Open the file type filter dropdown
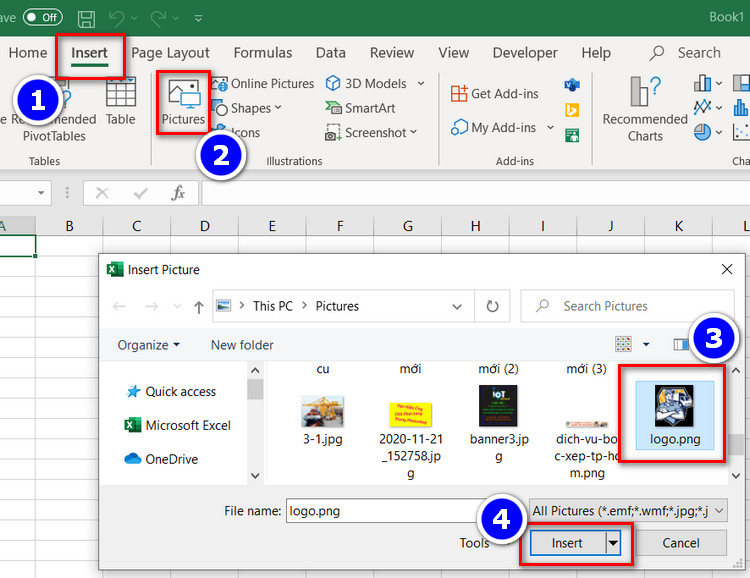Screen dimensions: 750x578 (x=628, y=511)
